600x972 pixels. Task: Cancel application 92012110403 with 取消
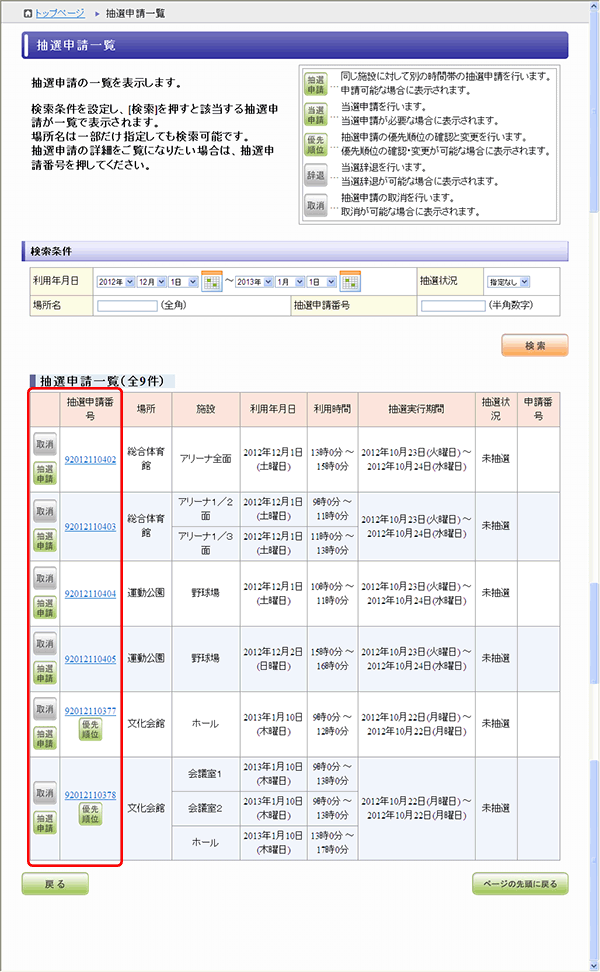(45, 511)
